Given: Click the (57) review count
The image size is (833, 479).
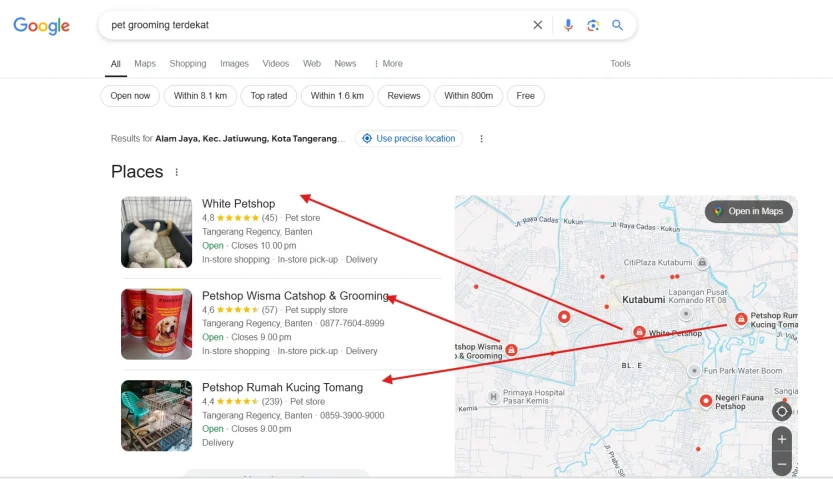Looking at the screenshot, I should pyautogui.click(x=269, y=310).
